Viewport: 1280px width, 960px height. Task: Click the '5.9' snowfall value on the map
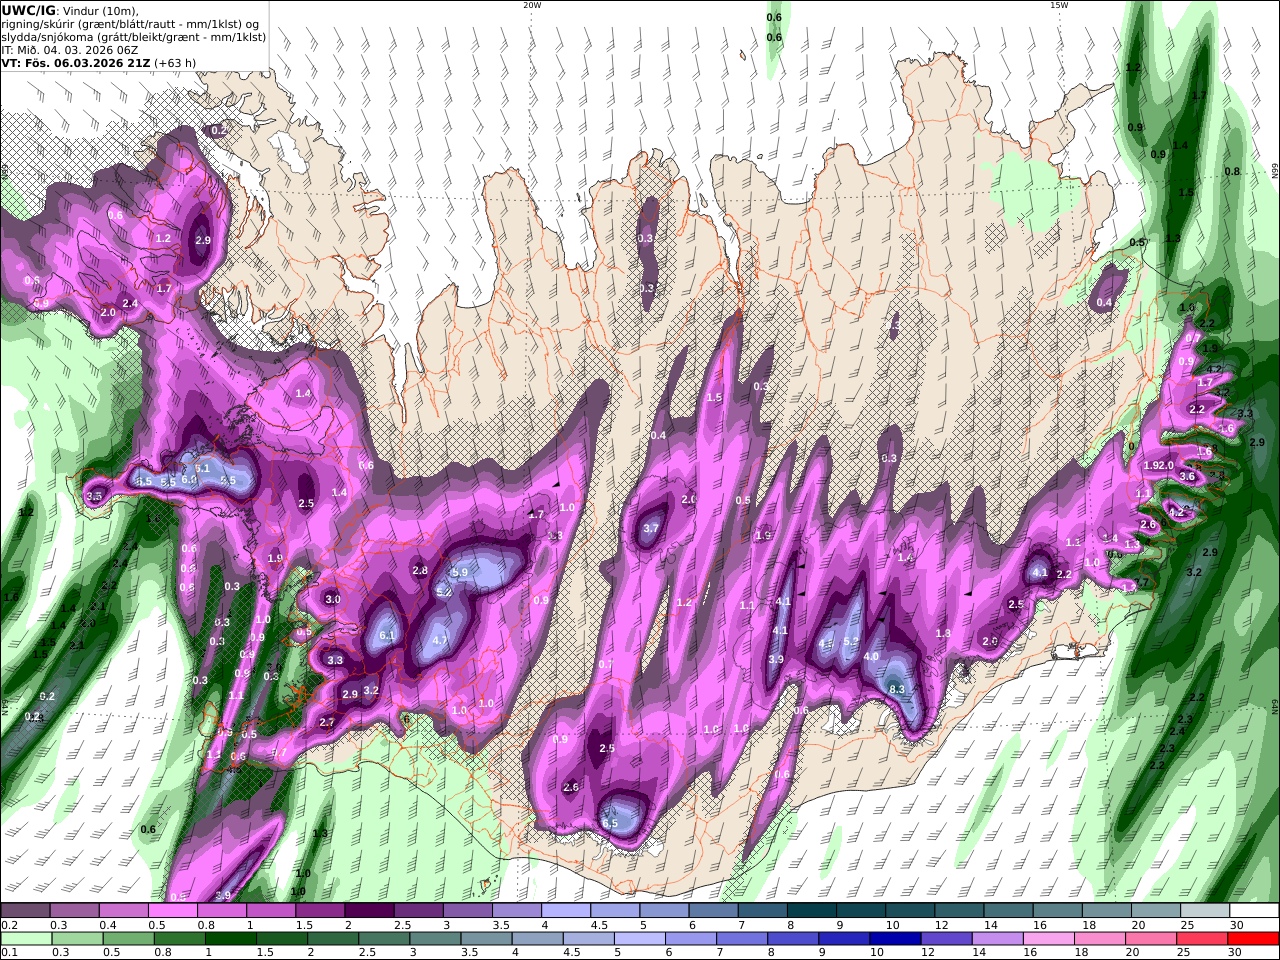coord(459,572)
